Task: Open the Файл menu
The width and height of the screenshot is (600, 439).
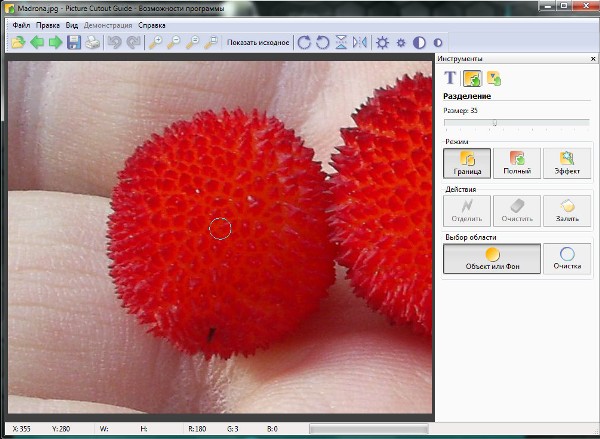Action: pos(21,24)
